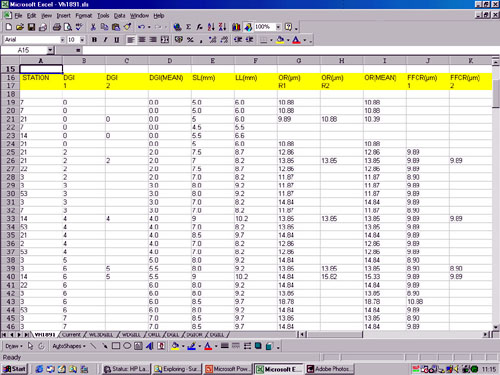The height and width of the screenshot is (375, 500).
Task: Sort descending with the Z-A icon
Action: coord(222,27)
